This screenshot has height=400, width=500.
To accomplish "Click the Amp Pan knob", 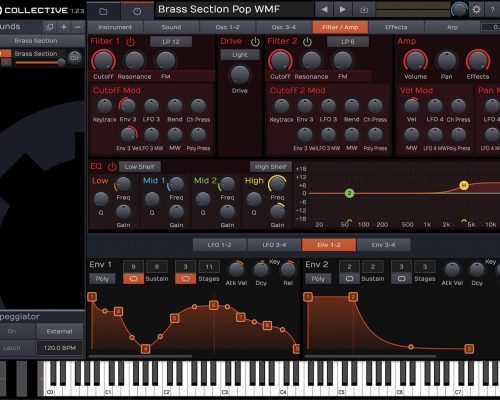I will pos(446,61).
